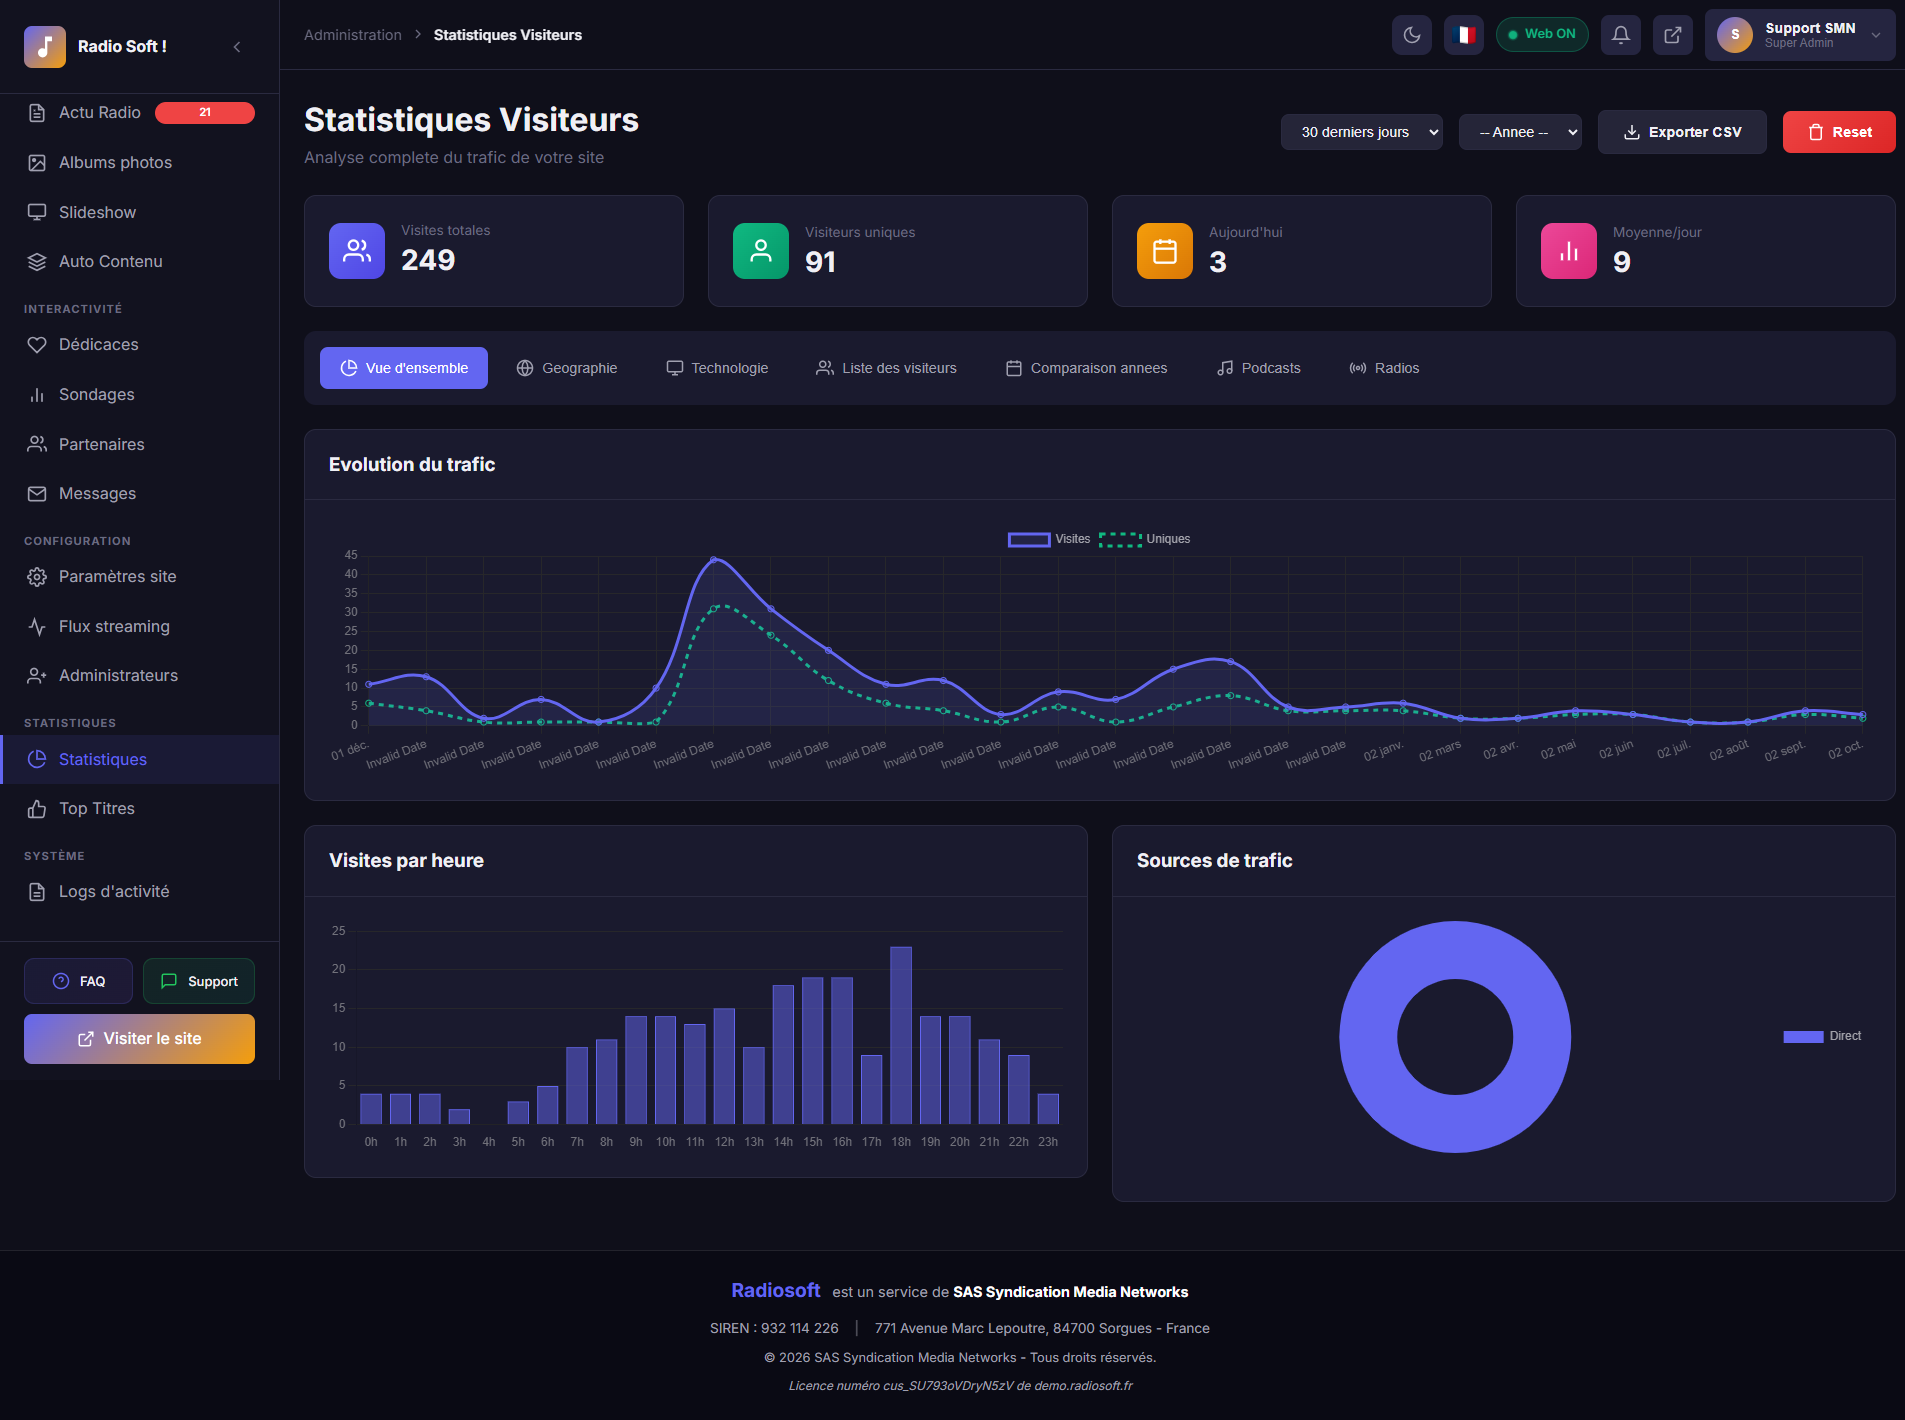Click the Radio Soft music note logo

tap(45, 47)
